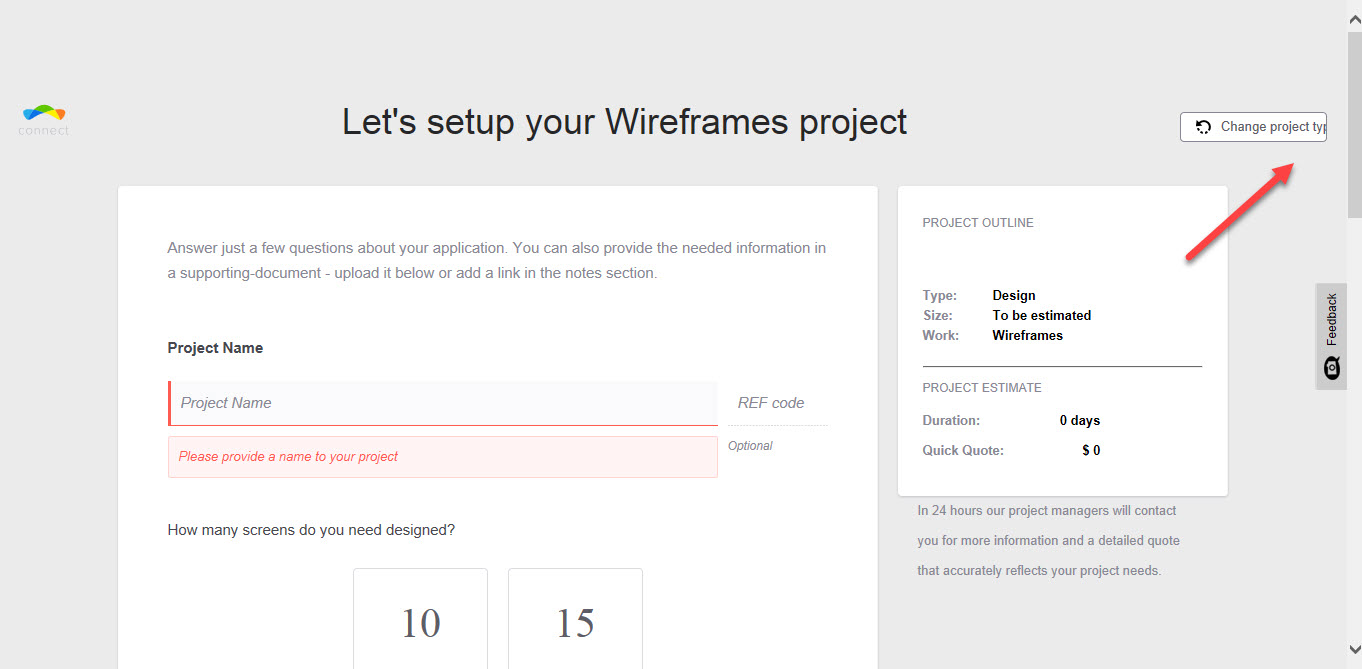
Task: Choose the 15 screens option
Action: tap(575, 619)
